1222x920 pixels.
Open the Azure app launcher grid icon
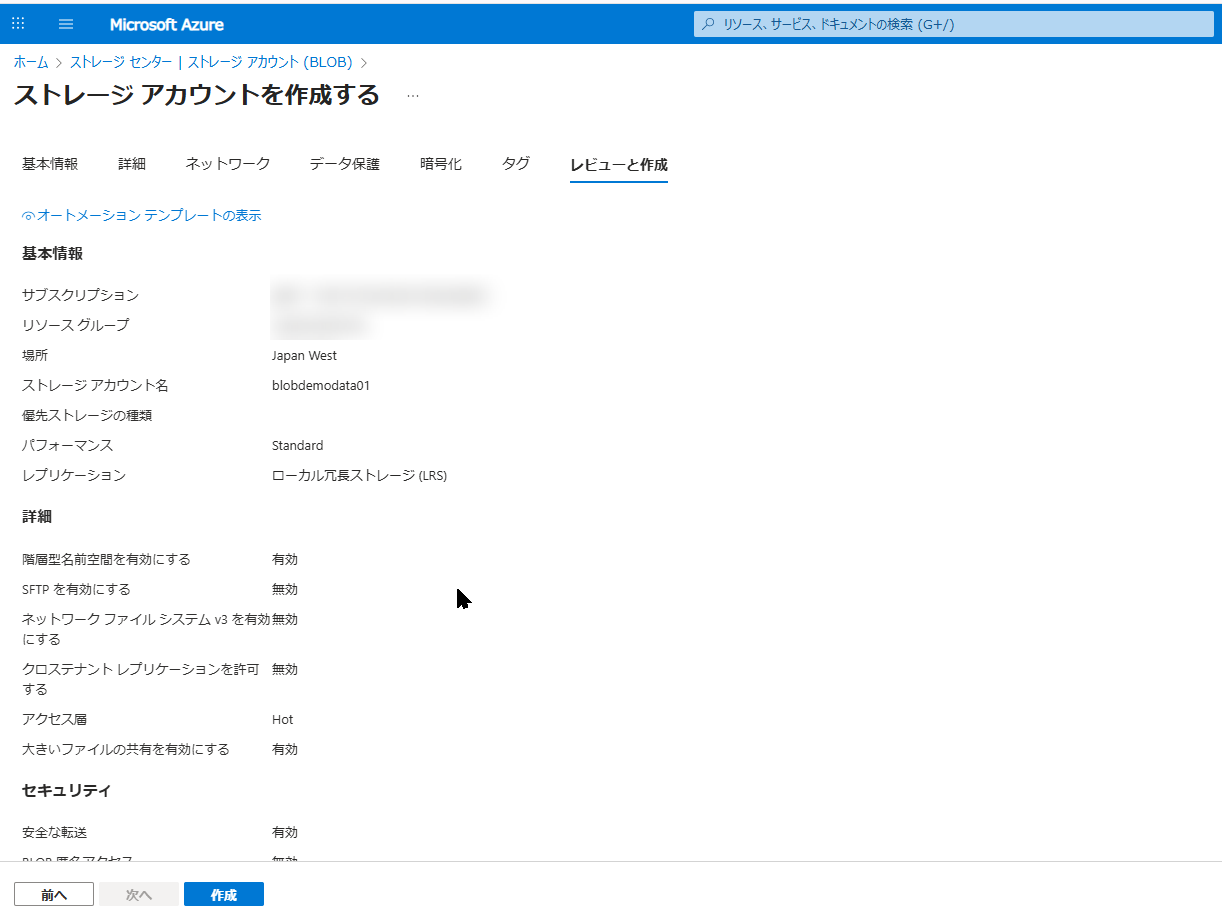[x=18, y=24]
